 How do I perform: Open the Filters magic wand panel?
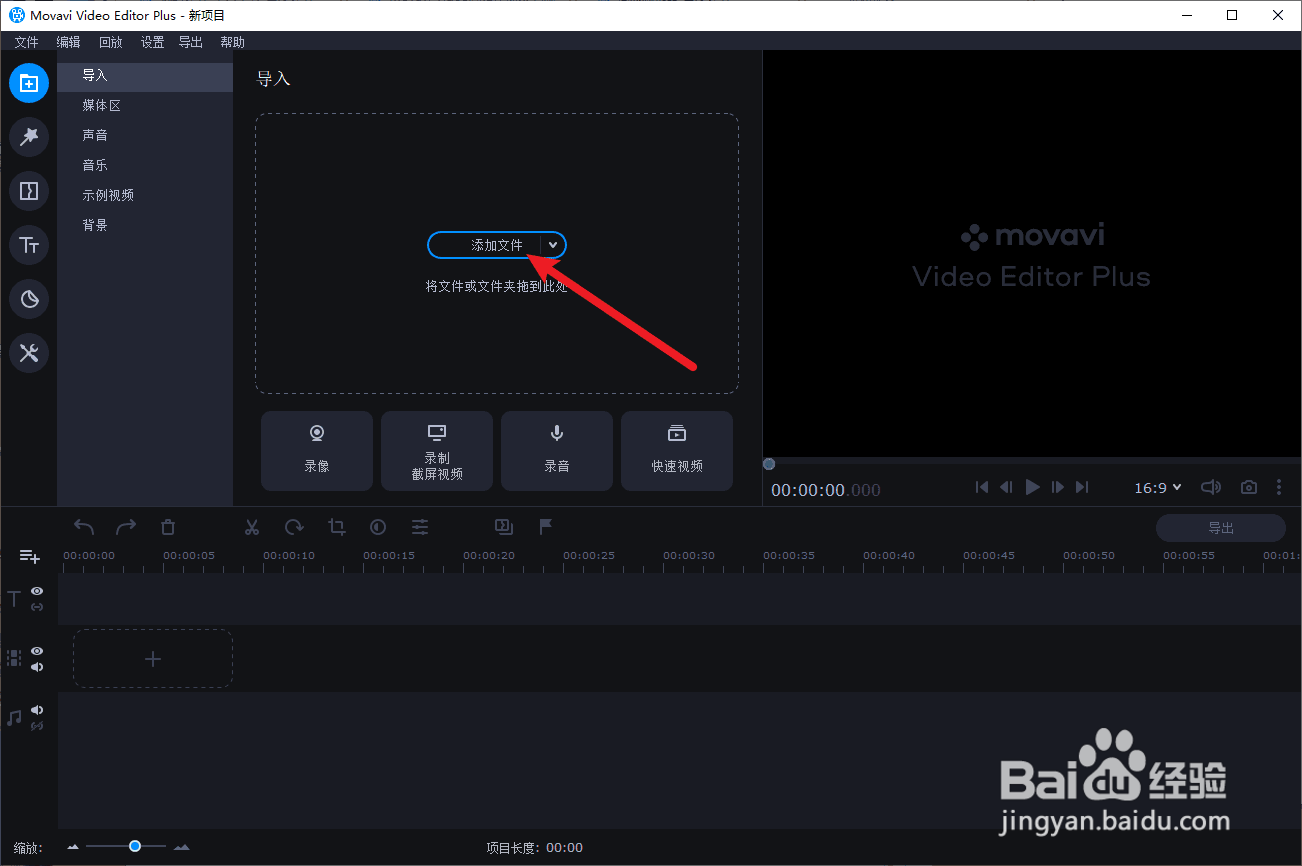tap(29, 137)
